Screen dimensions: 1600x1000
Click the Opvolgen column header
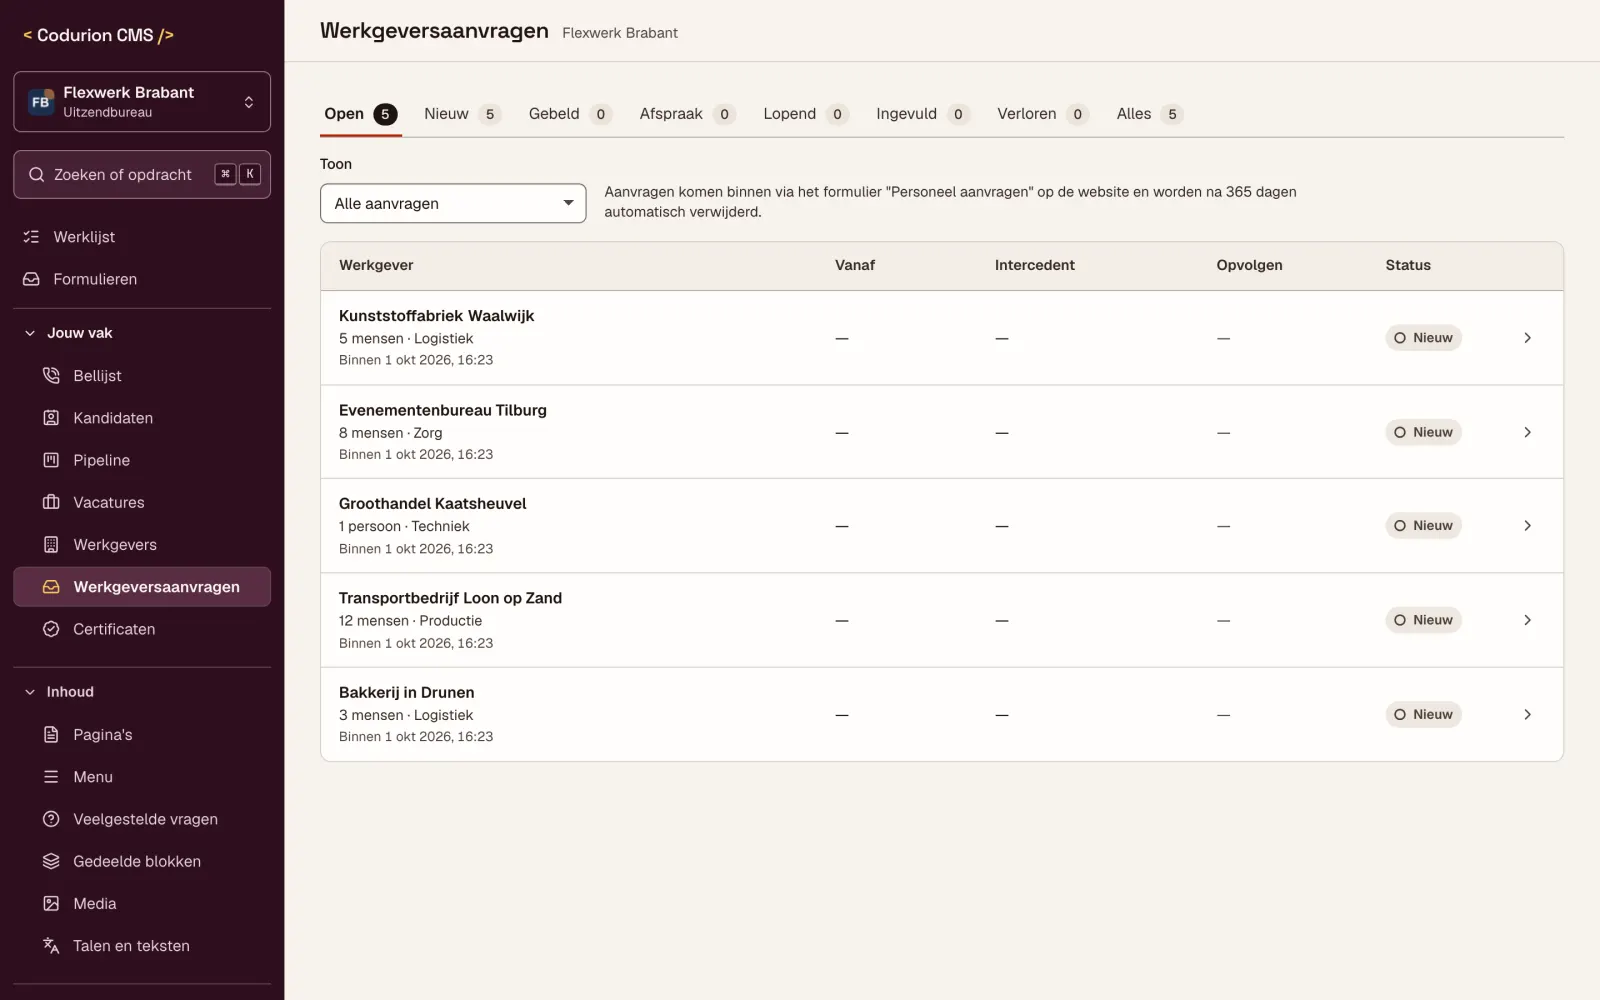click(1249, 265)
